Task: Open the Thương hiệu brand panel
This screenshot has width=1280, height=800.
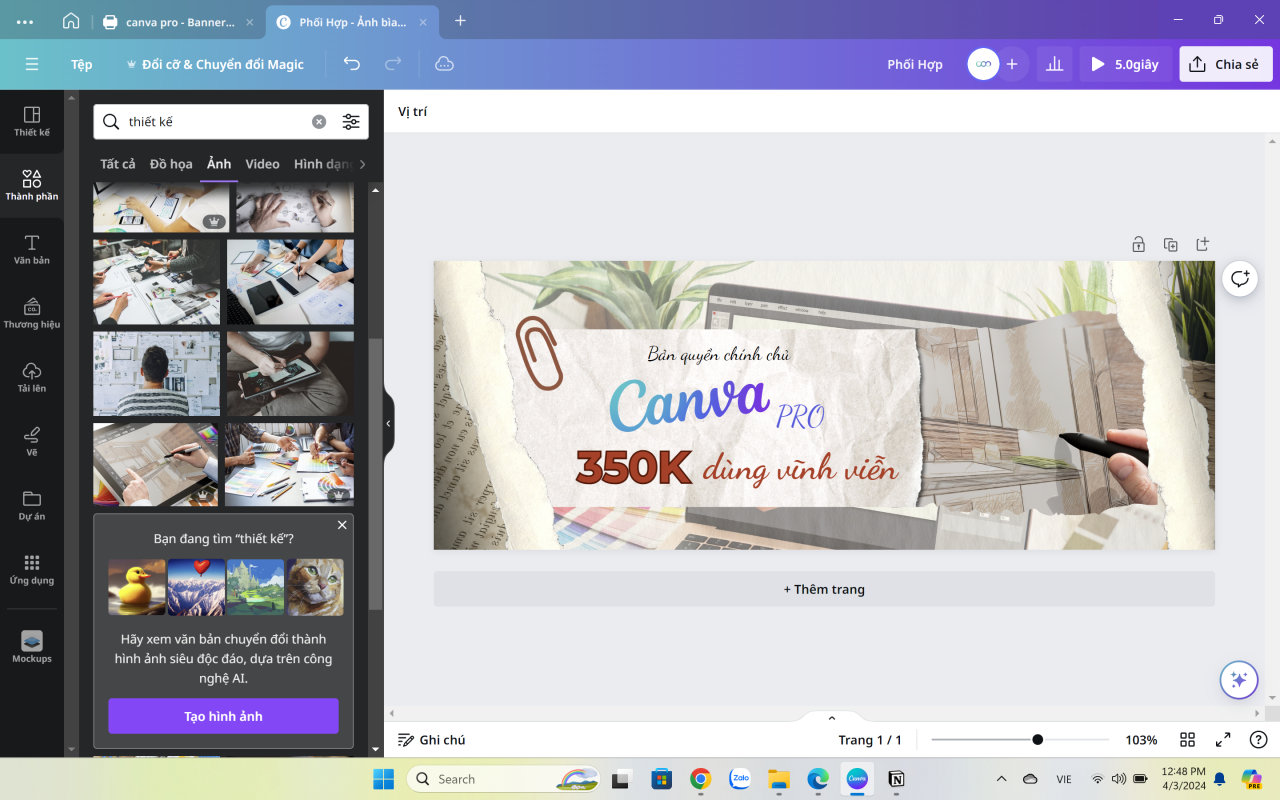Action: coord(32,313)
